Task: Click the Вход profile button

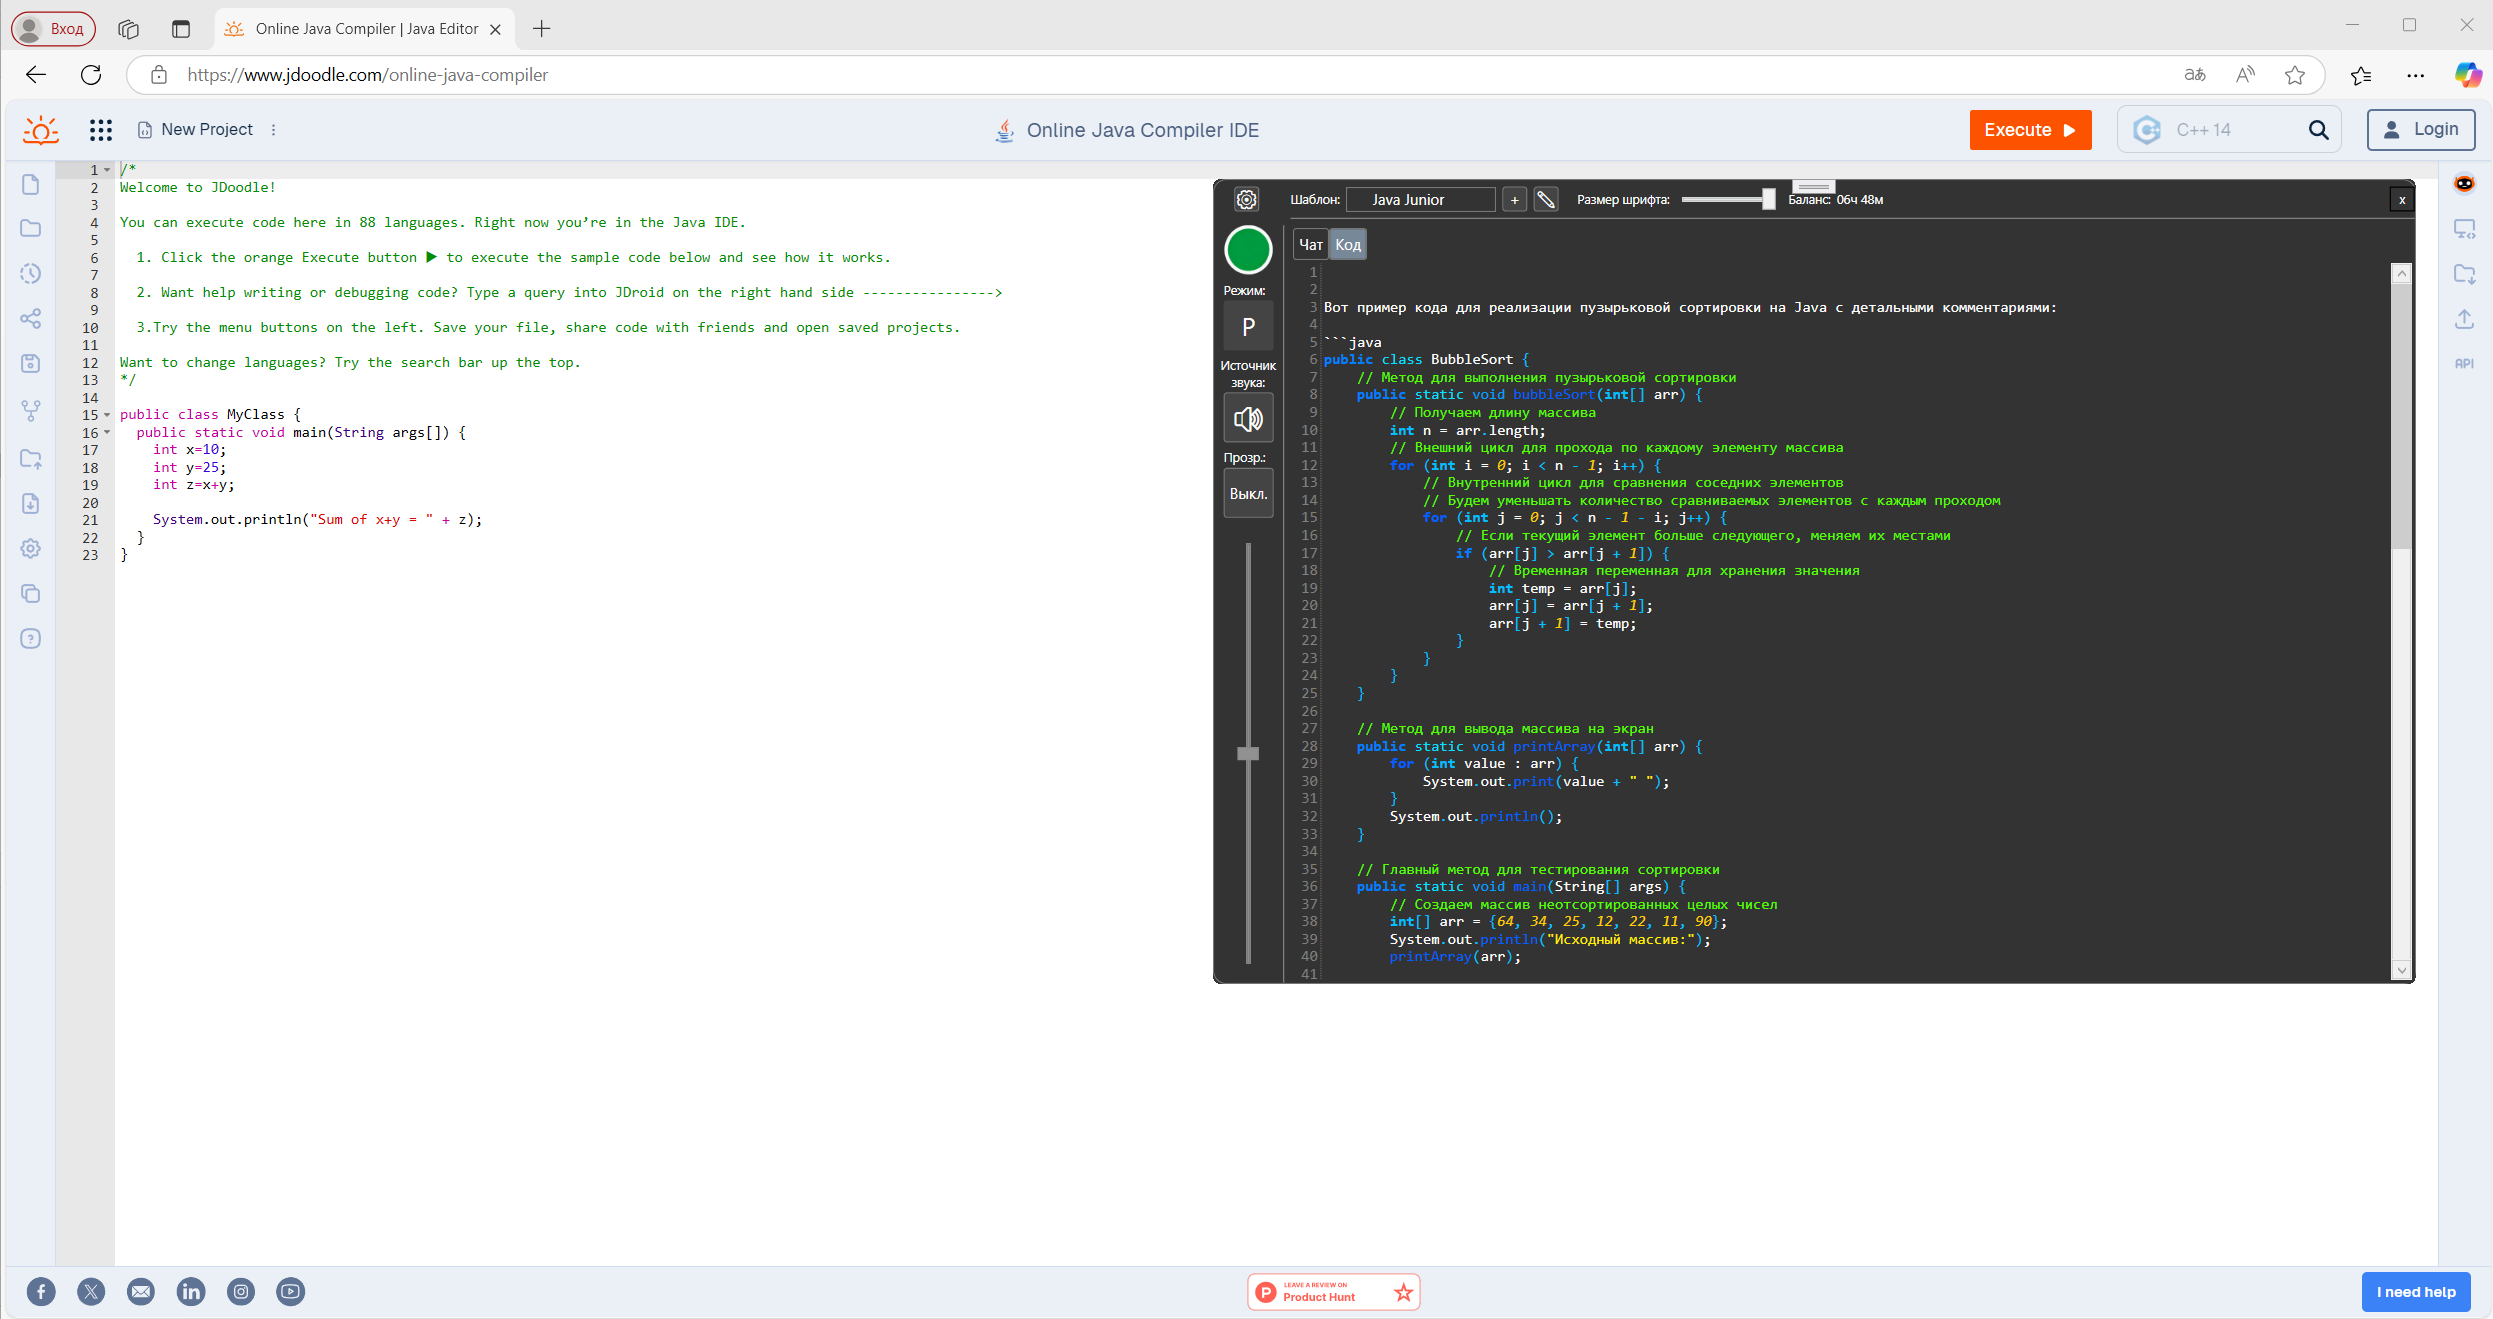Action: click(54, 29)
